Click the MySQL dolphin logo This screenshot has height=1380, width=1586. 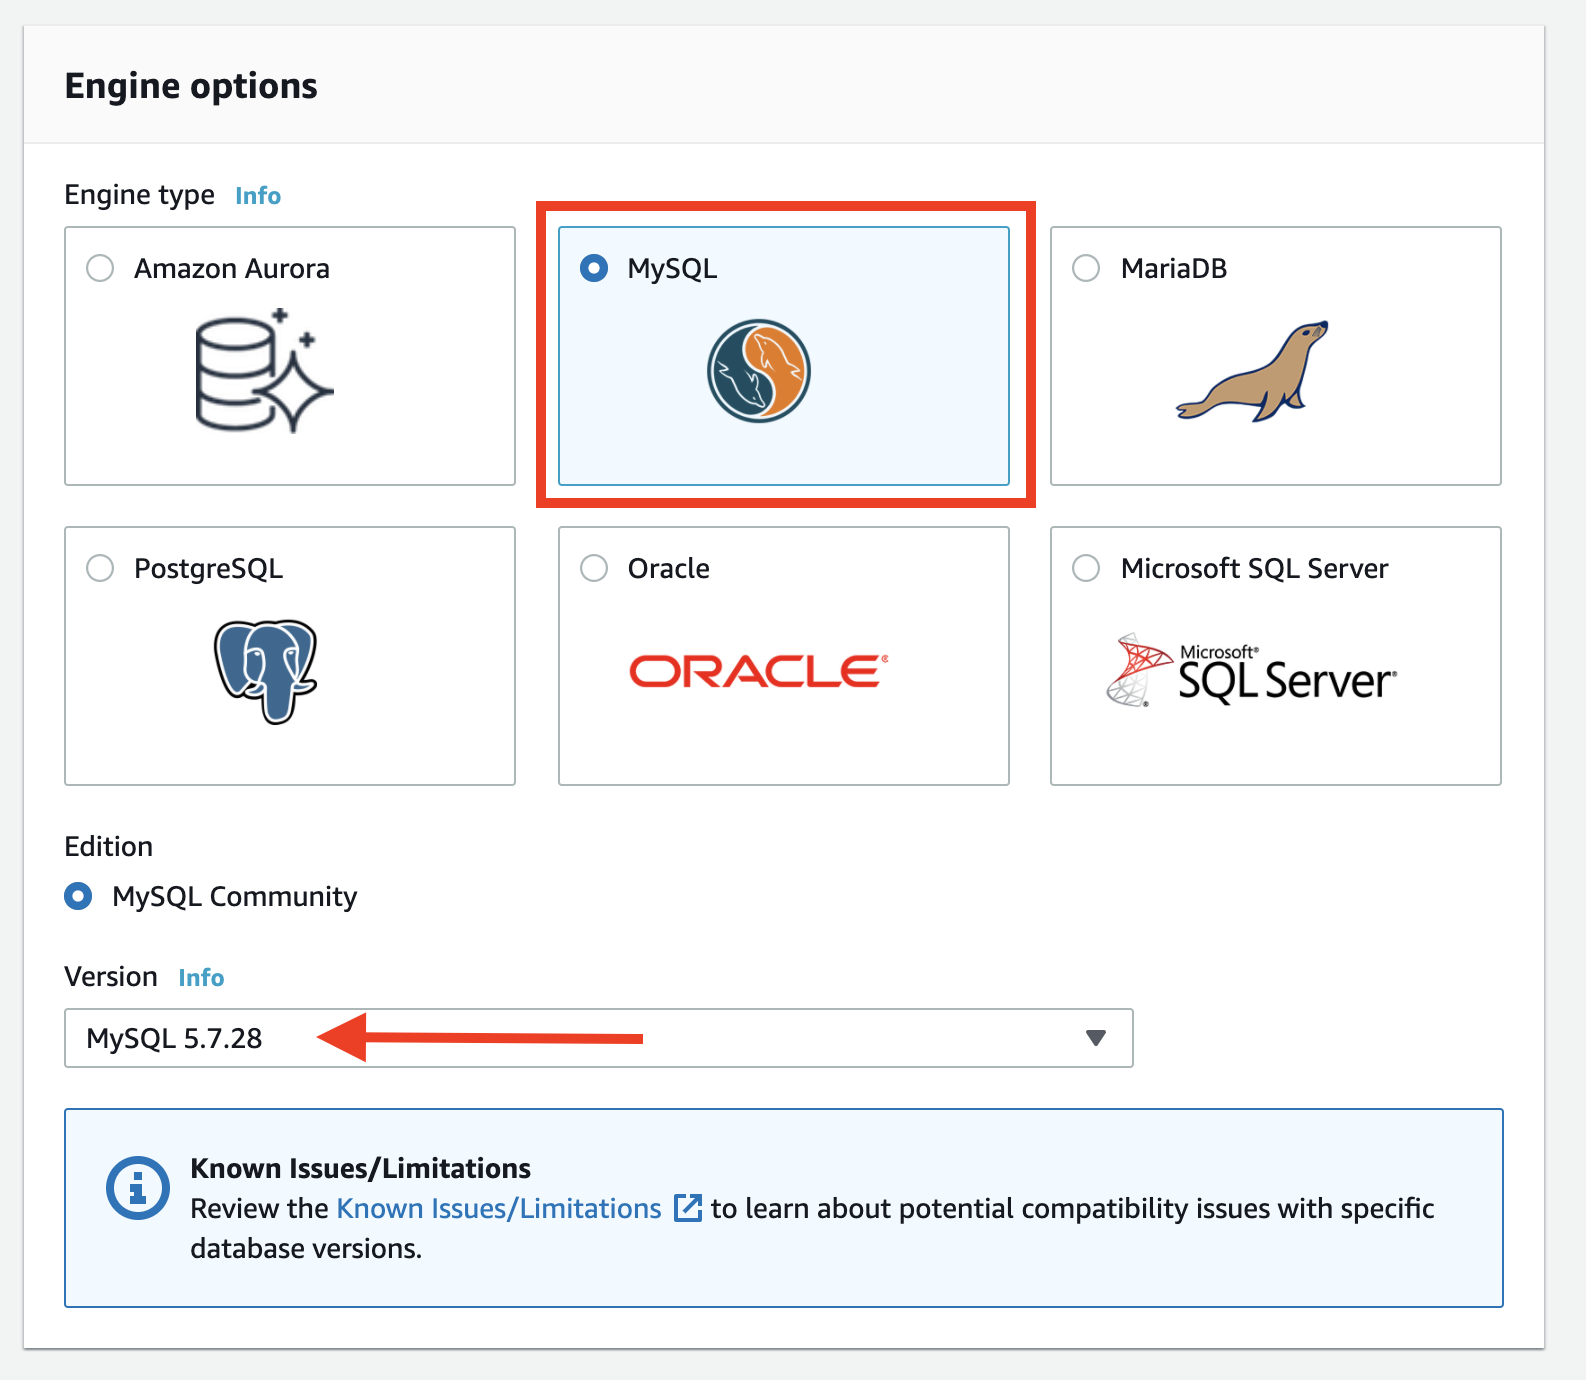[759, 371]
